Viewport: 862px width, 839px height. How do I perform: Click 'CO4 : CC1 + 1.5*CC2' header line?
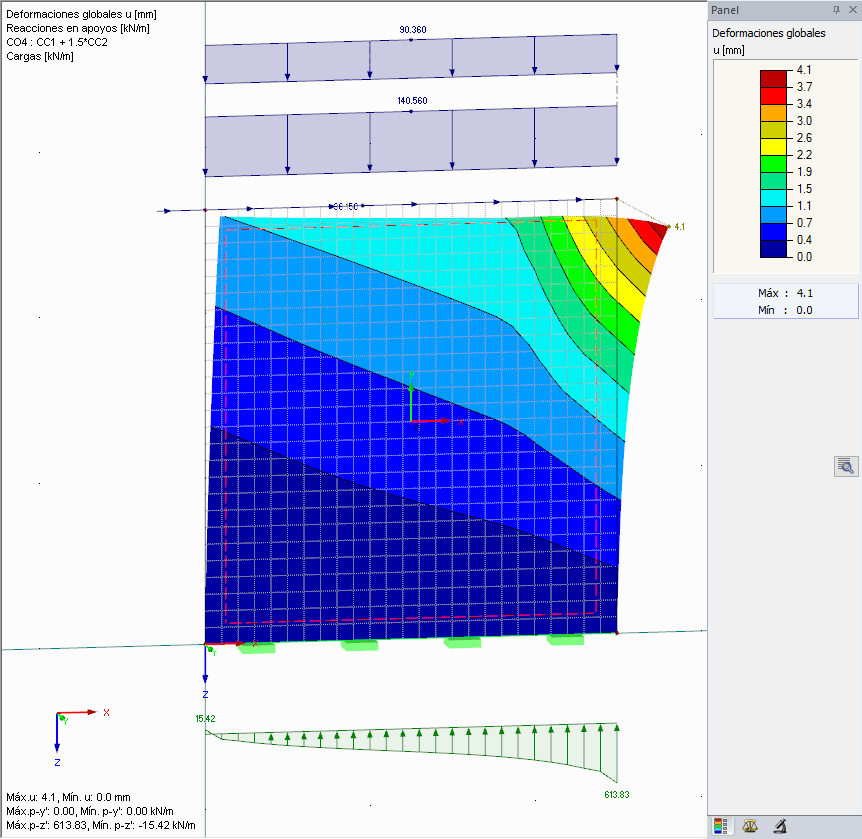[57, 42]
